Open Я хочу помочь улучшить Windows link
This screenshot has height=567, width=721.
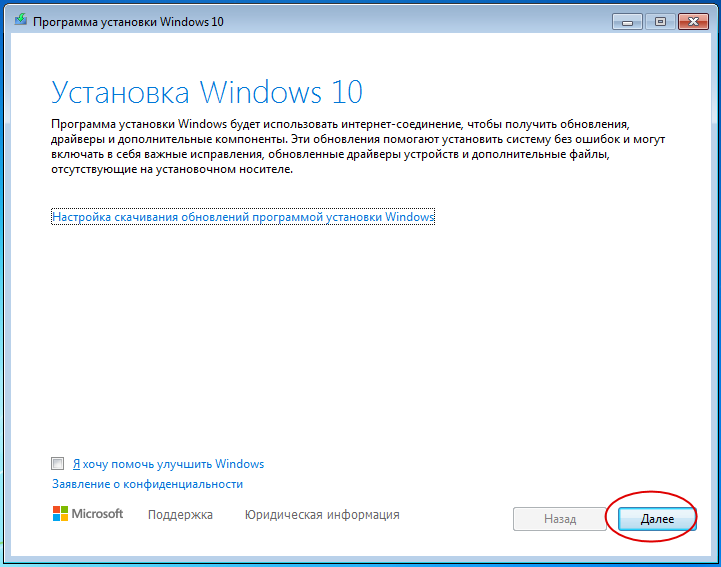[x=168, y=464]
